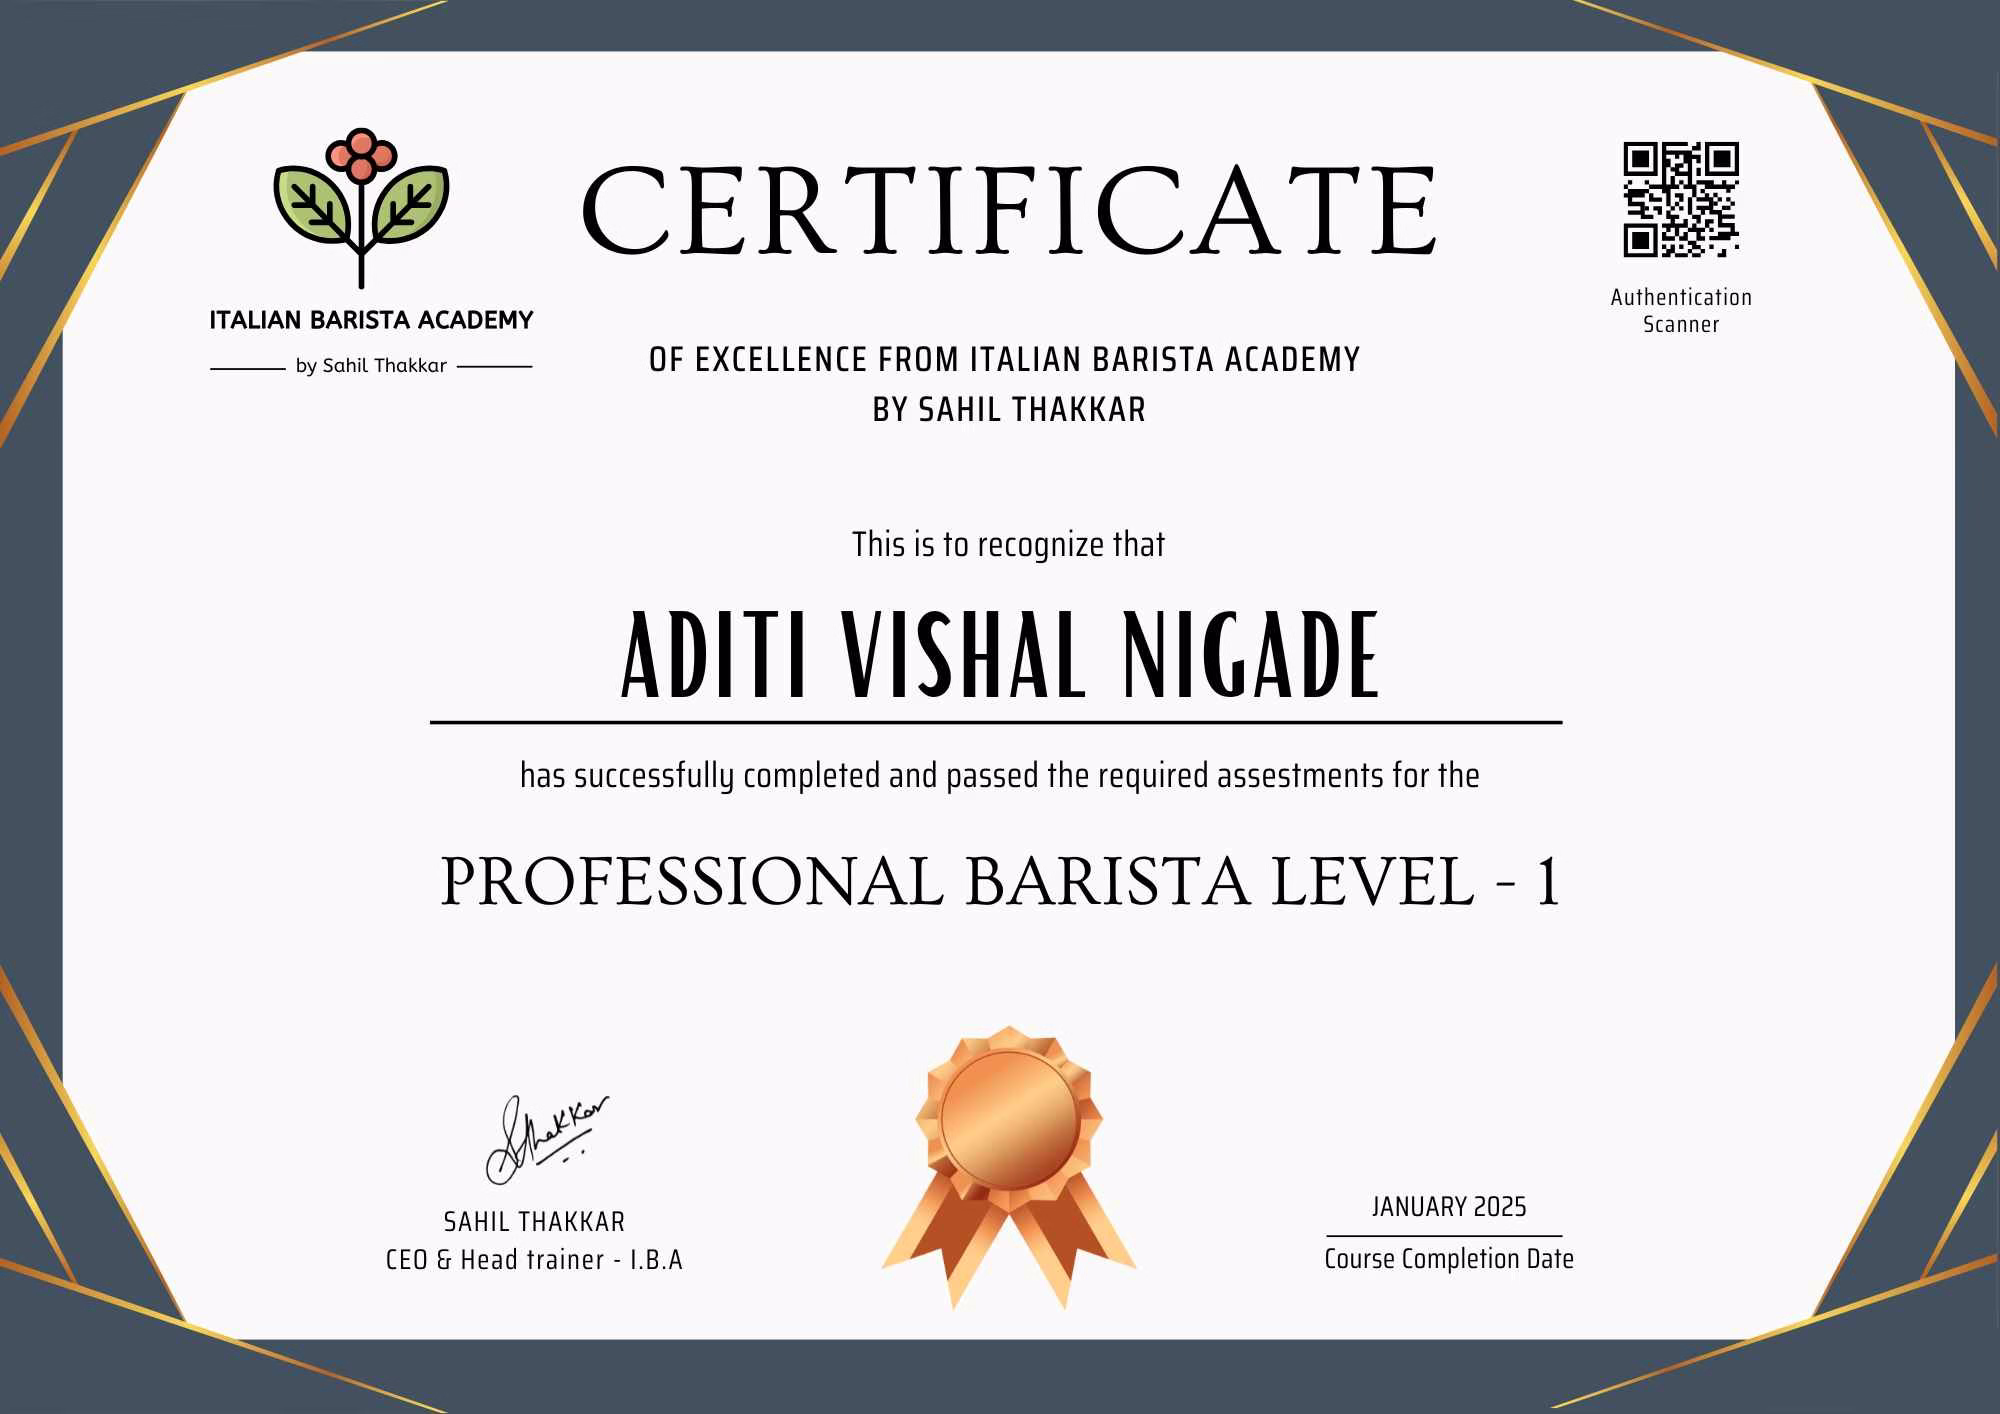Click the 'Of Excellence From Italian Barista Academy' subtitle
Screen dimensions: 2000x1414
[x=1004, y=360]
